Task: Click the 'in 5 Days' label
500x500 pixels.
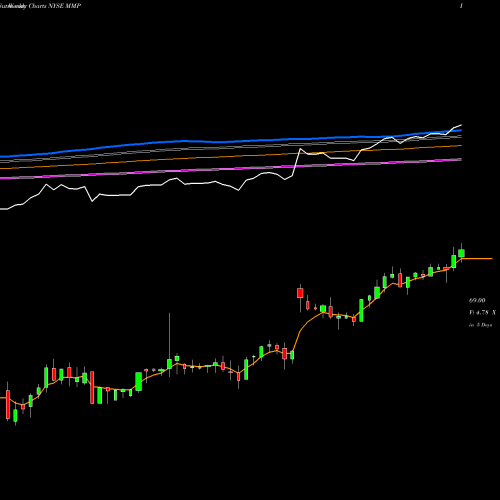Action: click(480, 325)
